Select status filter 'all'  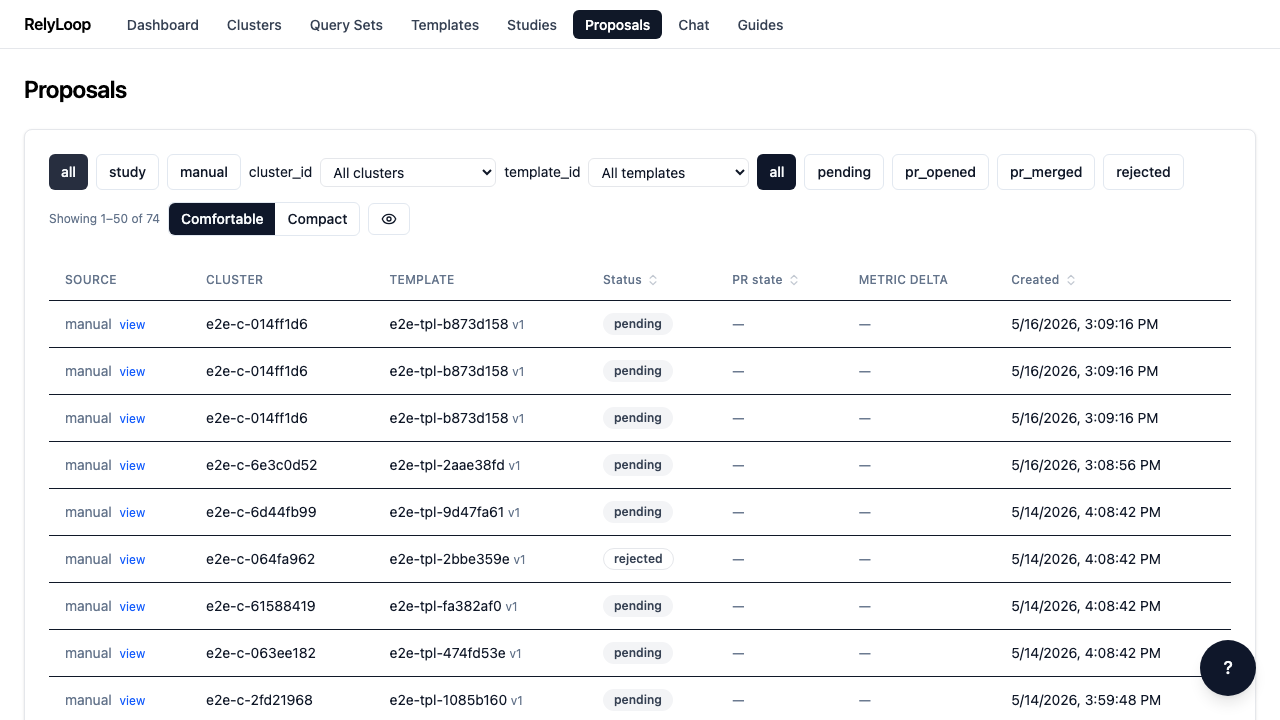(776, 172)
